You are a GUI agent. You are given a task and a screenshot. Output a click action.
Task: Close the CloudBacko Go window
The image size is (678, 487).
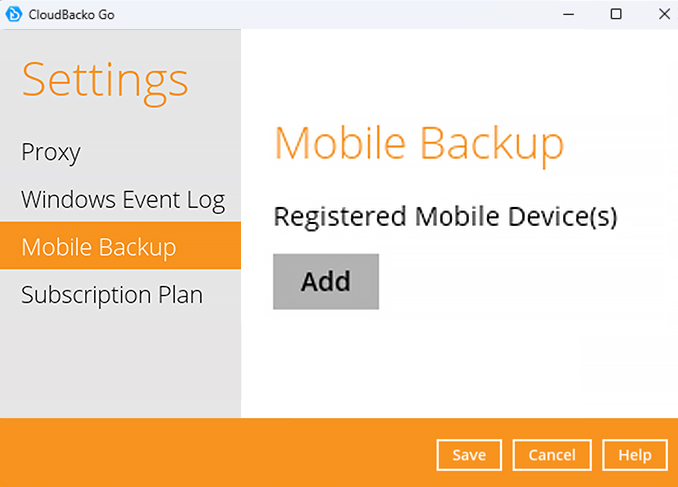[x=661, y=14]
